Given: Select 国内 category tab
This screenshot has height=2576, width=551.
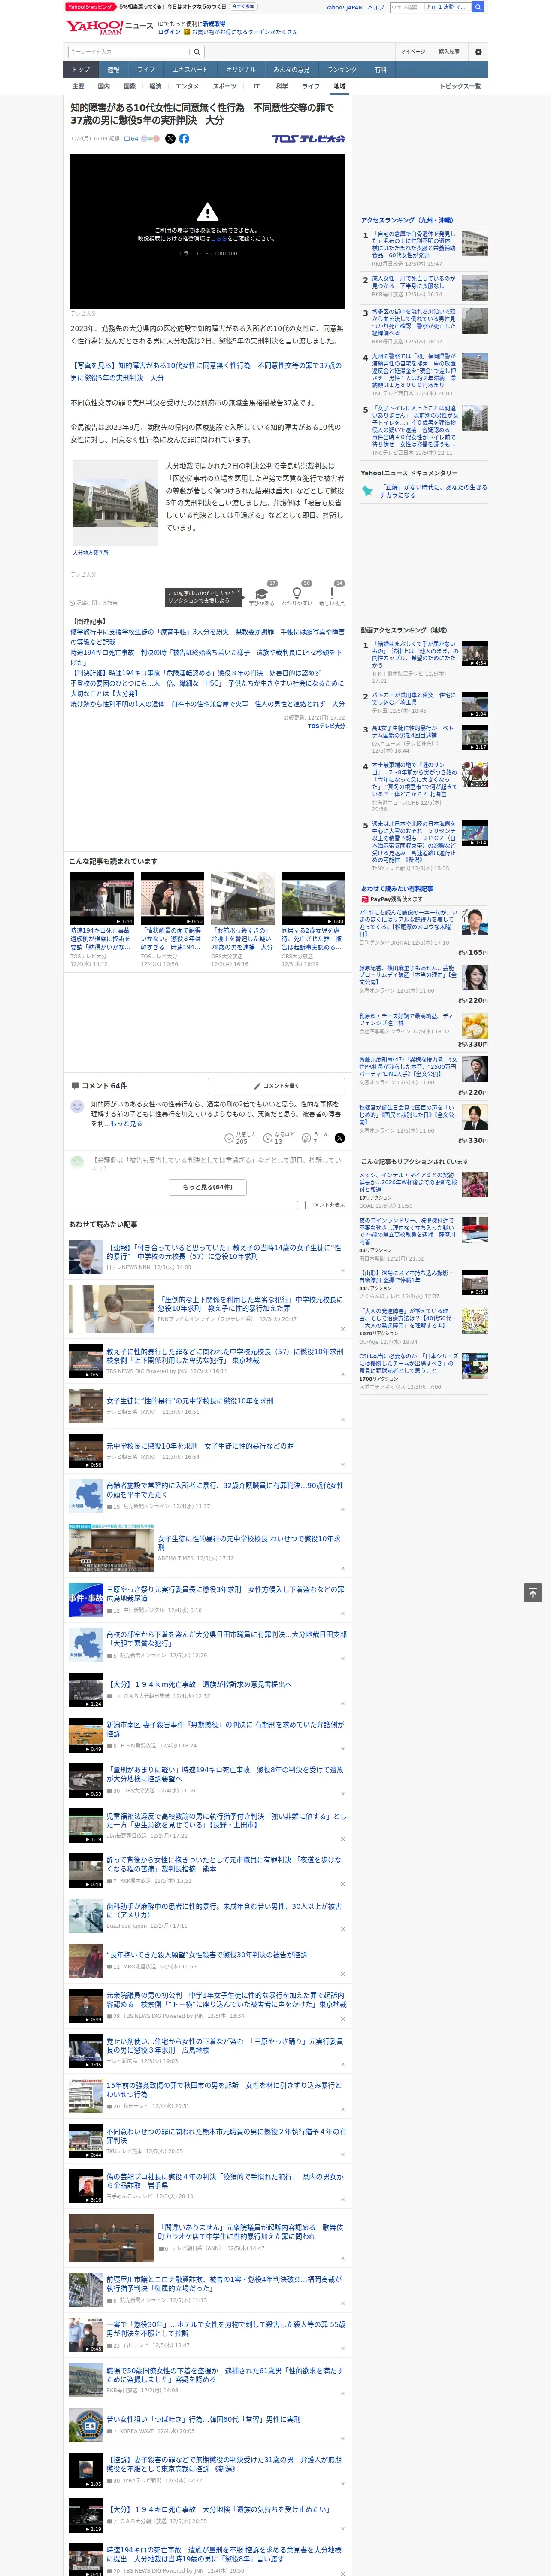Looking at the screenshot, I should click(x=104, y=86).
